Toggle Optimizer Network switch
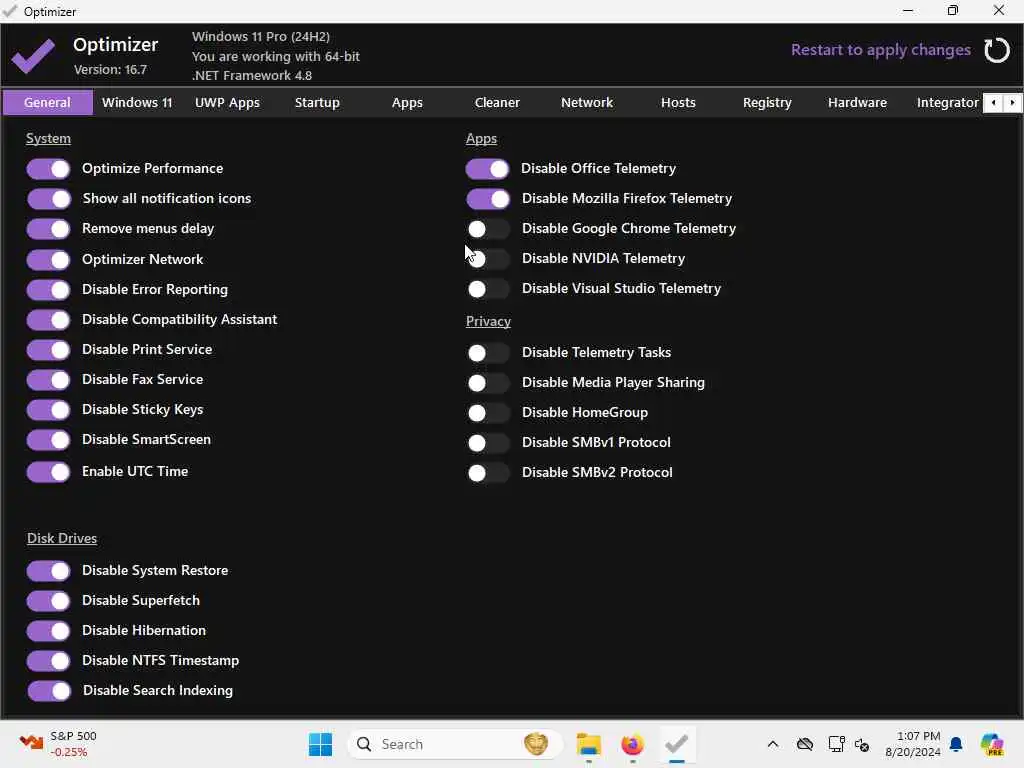1024x768 pixels. click(x=48, y=260)
